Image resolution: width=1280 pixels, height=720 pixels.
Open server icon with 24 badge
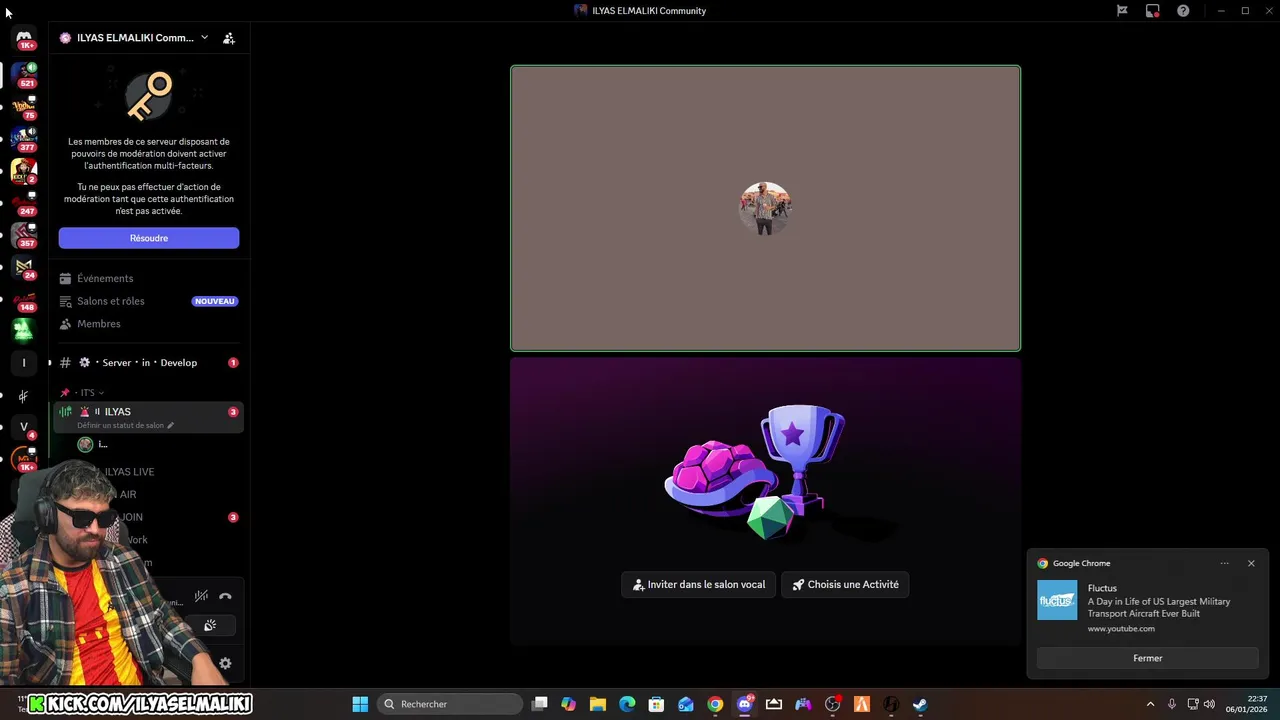point(24,266)
